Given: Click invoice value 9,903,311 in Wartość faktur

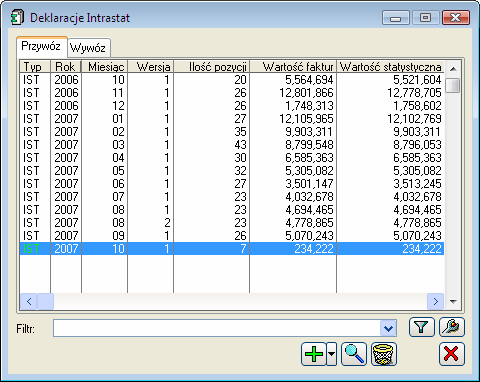Looking at the screenshot, I should [309, 132].
